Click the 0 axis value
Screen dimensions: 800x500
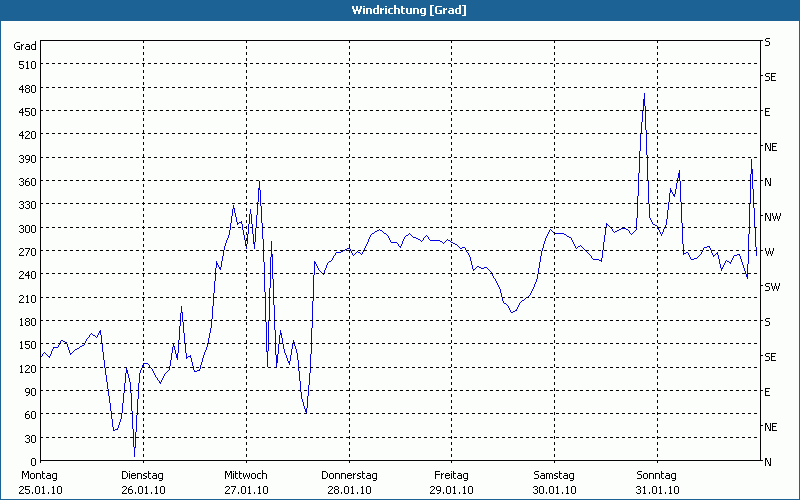point(34,462)
